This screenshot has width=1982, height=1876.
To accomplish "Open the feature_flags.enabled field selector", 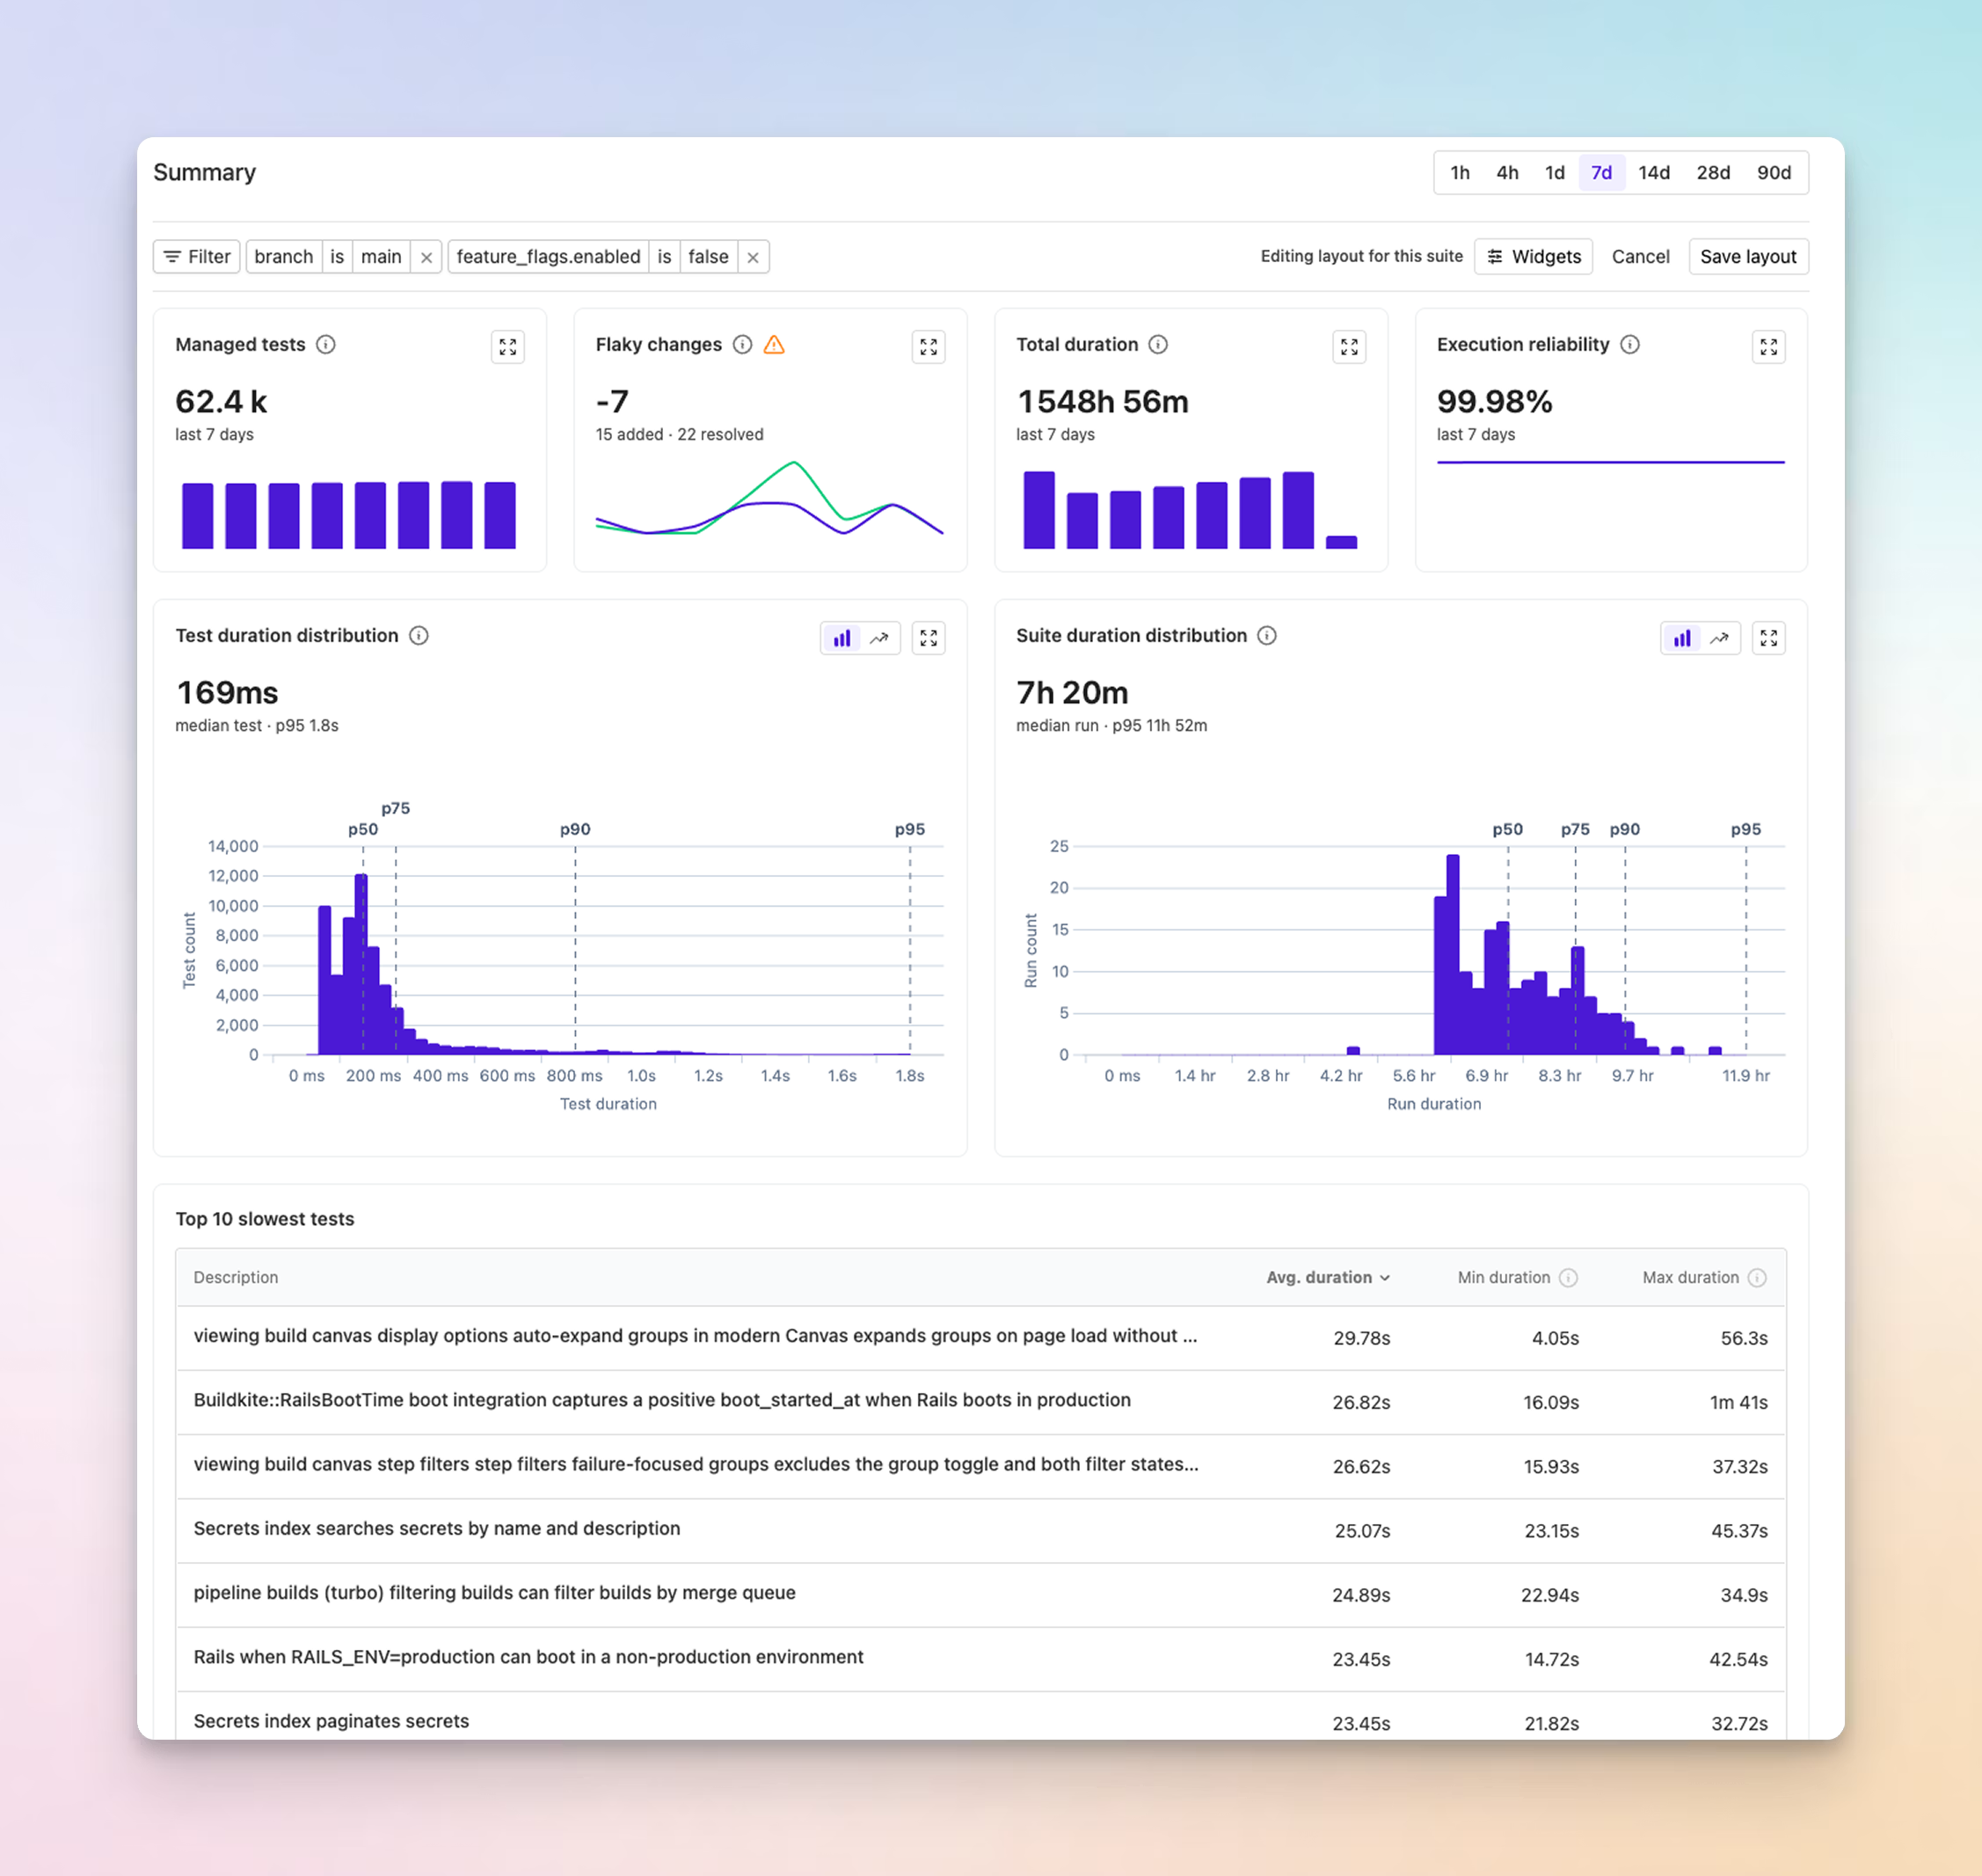I will (548, 257).
